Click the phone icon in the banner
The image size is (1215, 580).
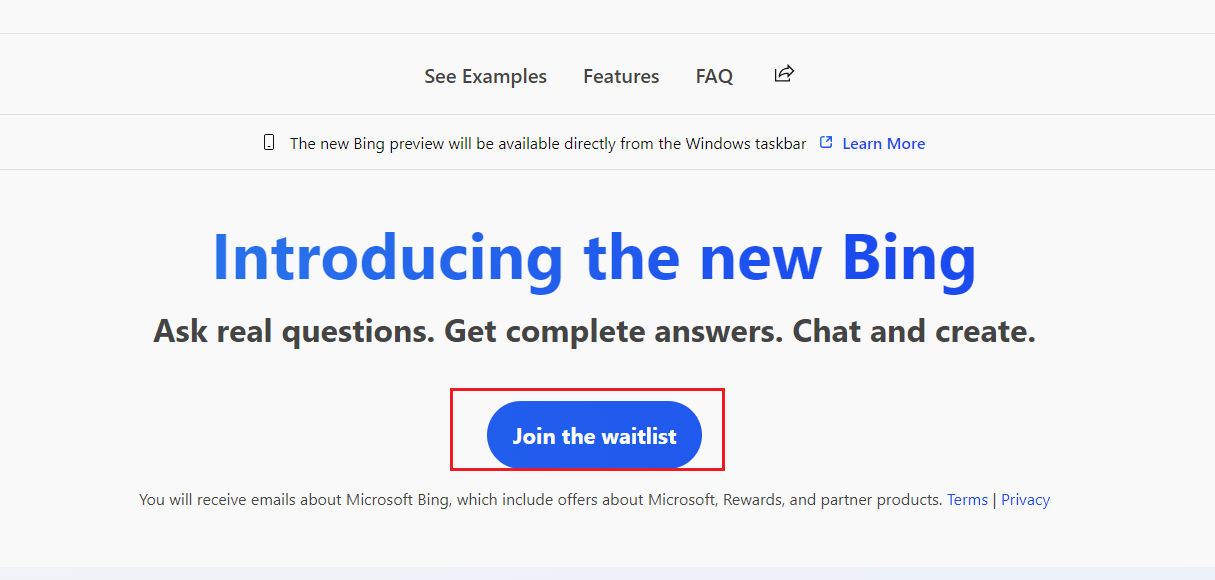coord(269,143)
